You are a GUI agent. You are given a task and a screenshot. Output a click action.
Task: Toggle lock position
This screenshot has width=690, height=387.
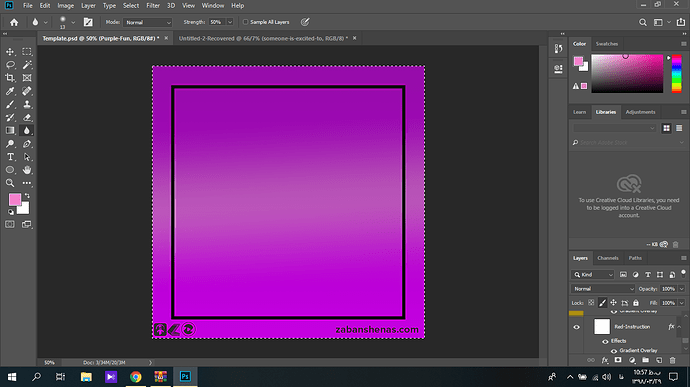pyautogui.click(x=613, y=303)
